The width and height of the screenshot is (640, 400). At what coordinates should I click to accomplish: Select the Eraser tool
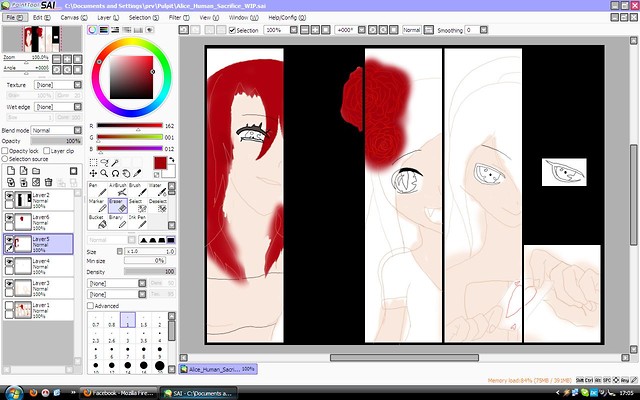click(x=118, y=206)
